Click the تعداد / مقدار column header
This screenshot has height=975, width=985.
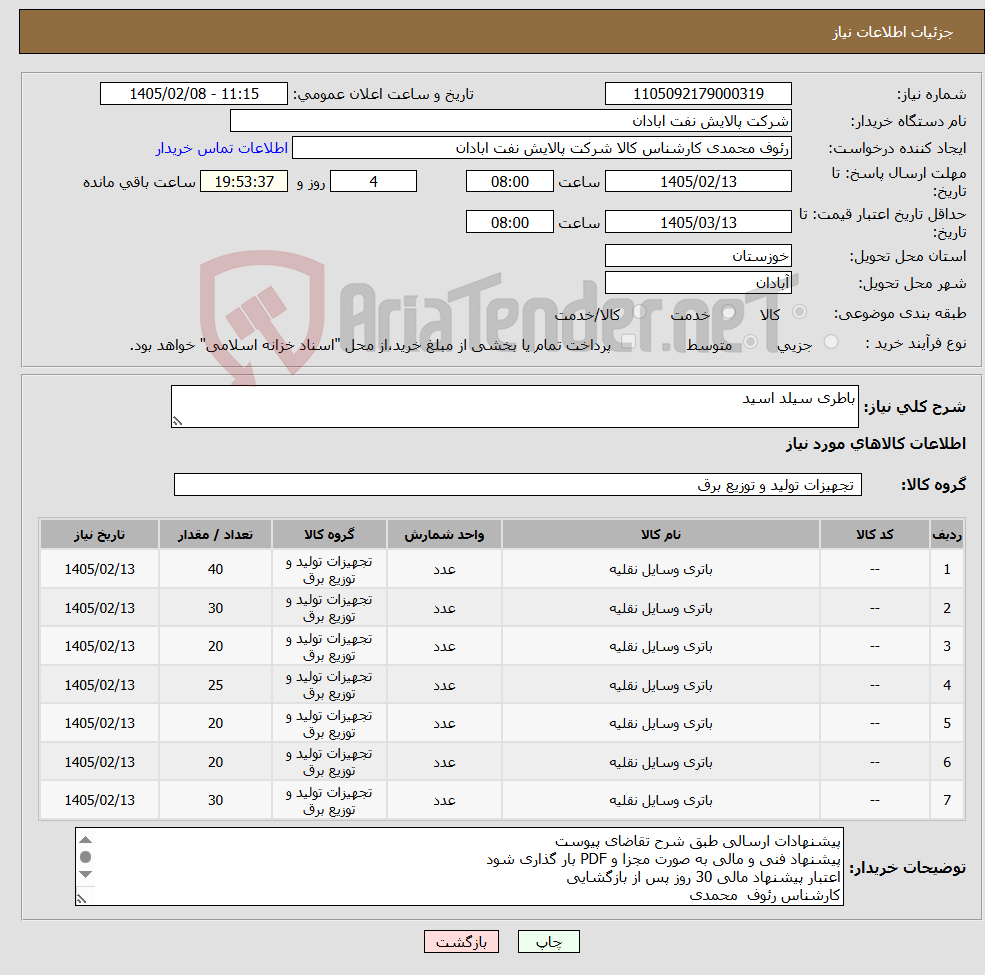tap(215, 534)
